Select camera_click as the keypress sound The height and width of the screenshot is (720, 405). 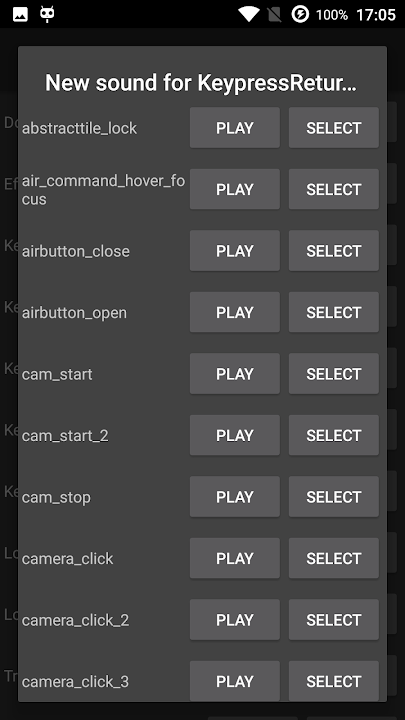click(x=334, y=558)
